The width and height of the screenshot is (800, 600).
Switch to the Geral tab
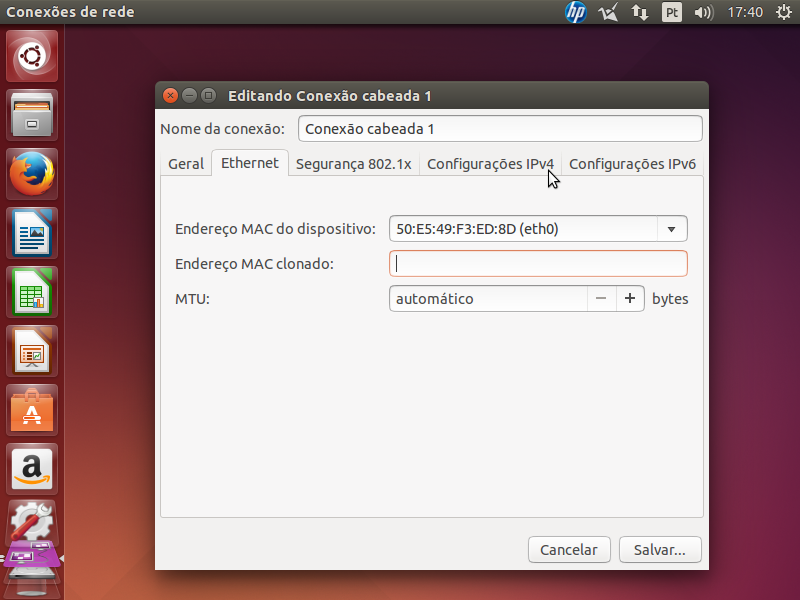click(x=186, y=164)
